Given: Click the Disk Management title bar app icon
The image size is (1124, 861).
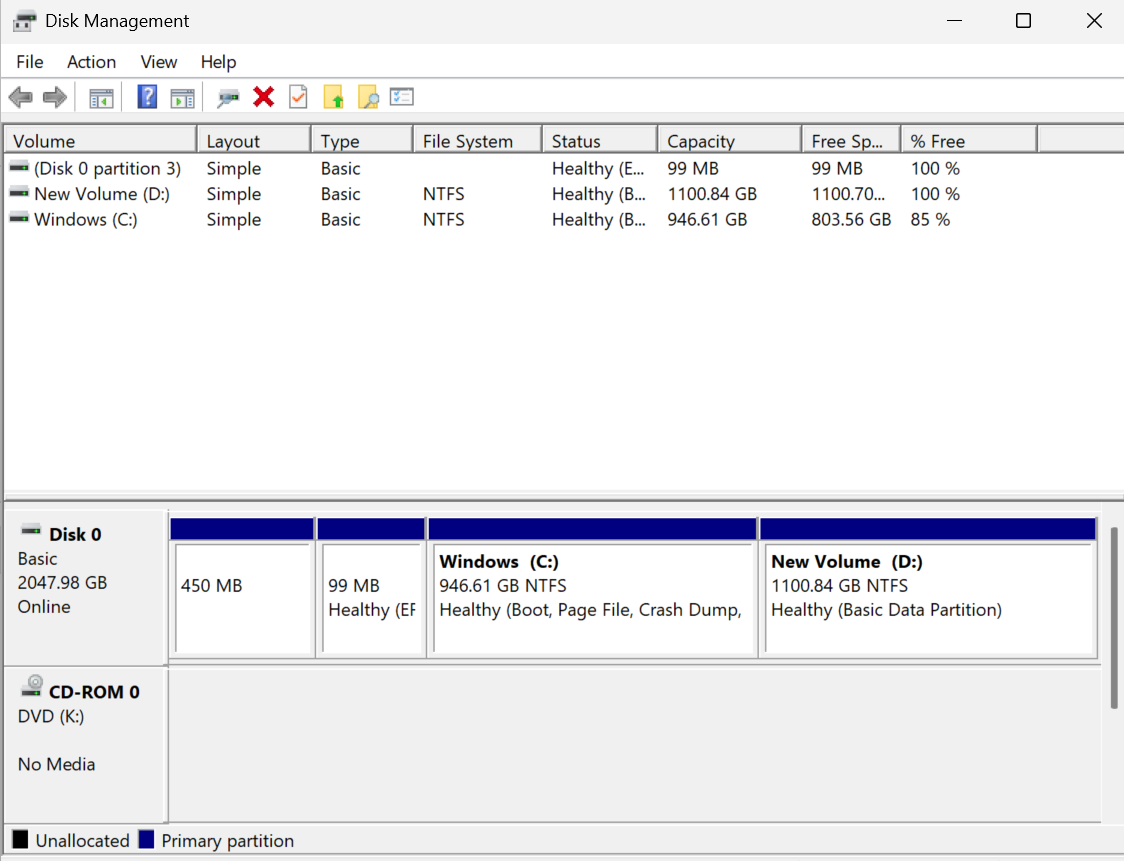Looking at the screenshot, I should [24, 21].
